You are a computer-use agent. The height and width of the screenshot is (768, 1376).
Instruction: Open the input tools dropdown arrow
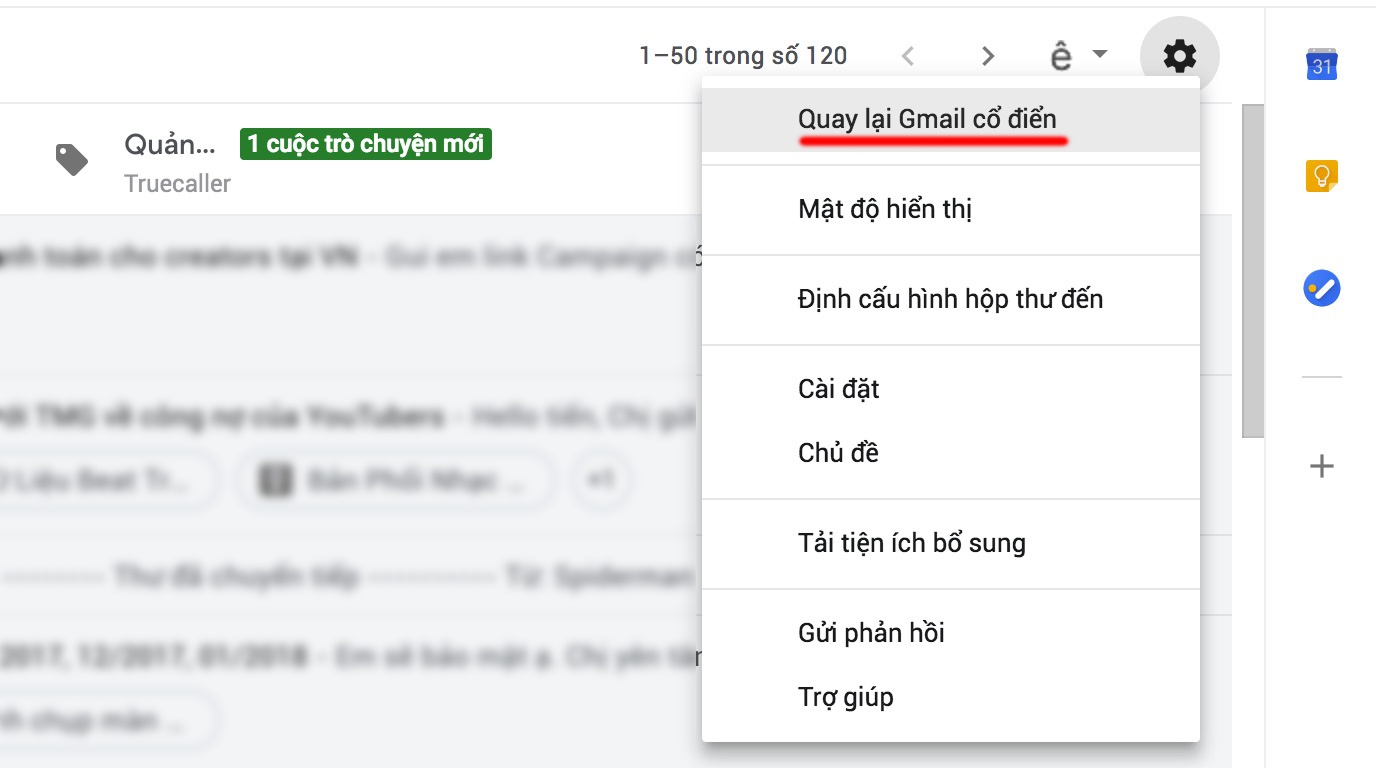pos(1097,56)
